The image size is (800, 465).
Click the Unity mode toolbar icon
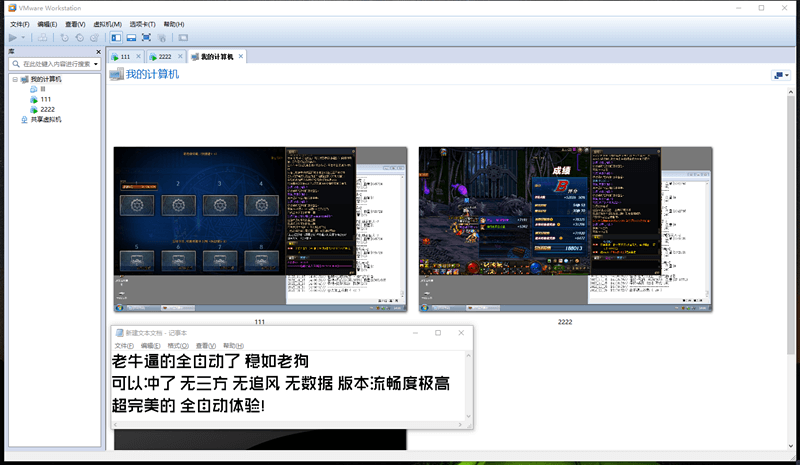[161, 37]
